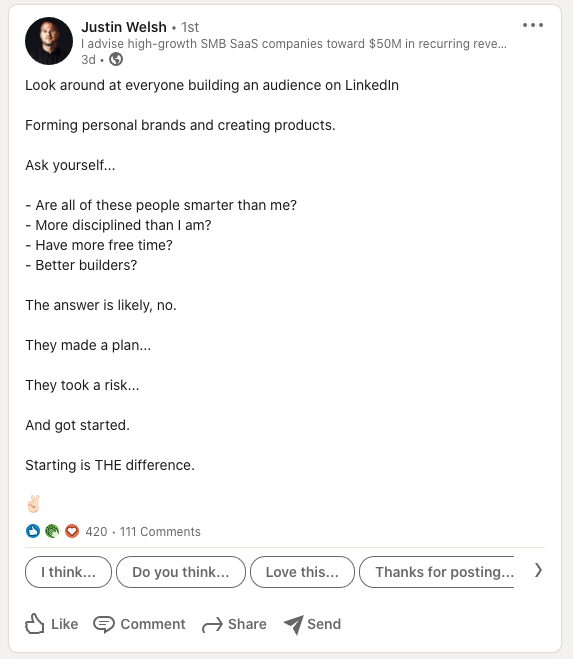Click the Like thumbs-up icon
573x659 pixels.
(34, 624)
